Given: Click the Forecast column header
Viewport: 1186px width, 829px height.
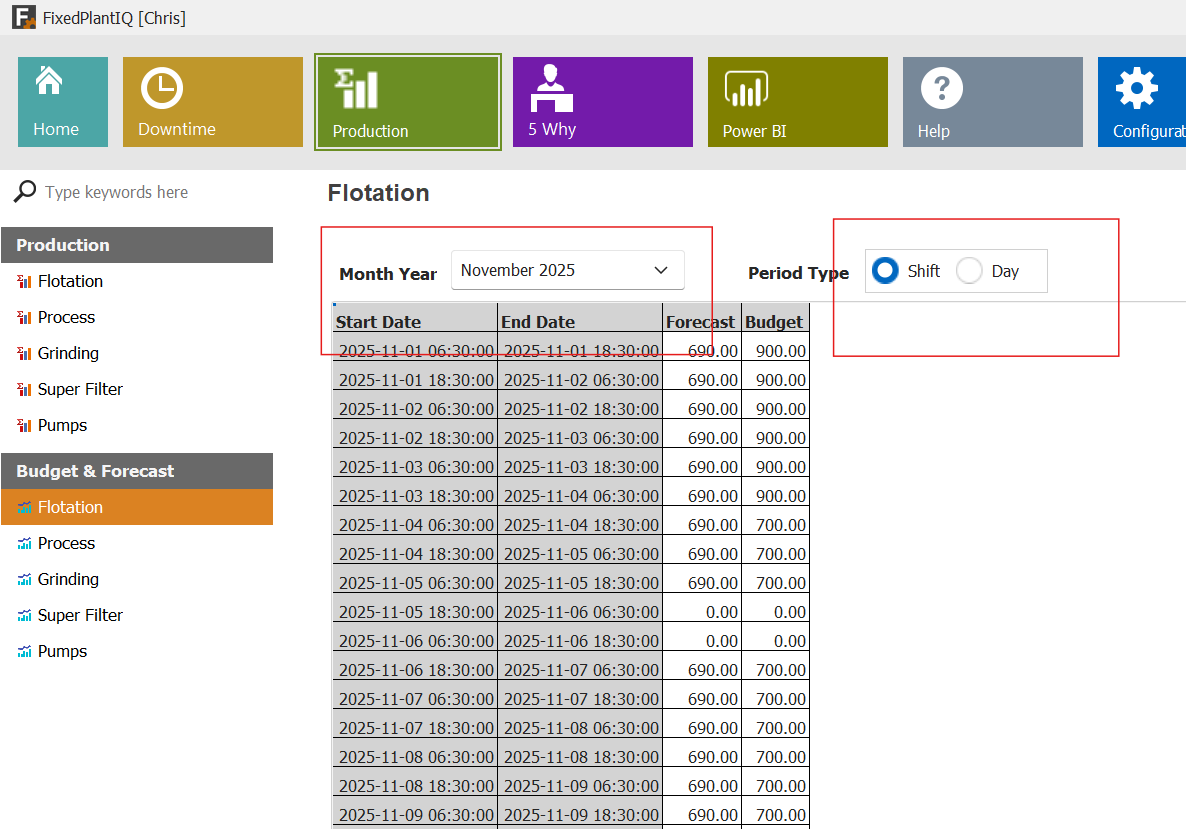Looking at the screenshot, I should (700, 321).
